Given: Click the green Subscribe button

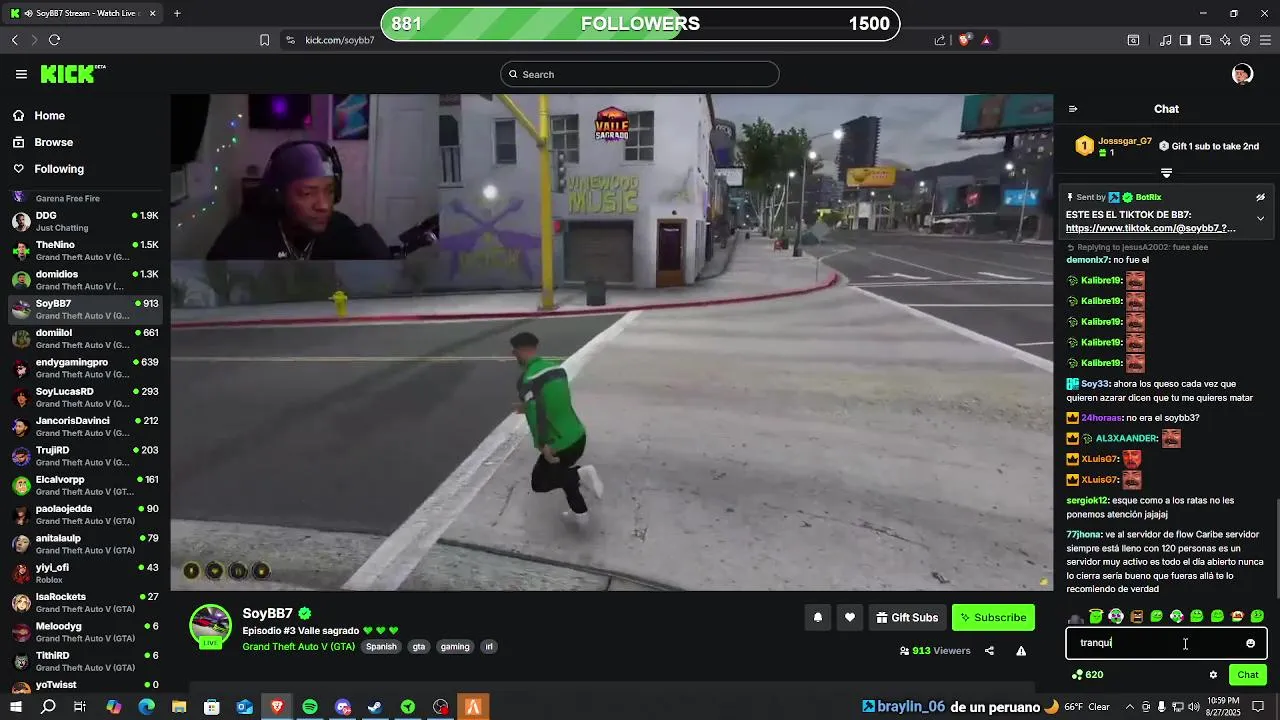Looking at the screenshot, I should 993,618.
